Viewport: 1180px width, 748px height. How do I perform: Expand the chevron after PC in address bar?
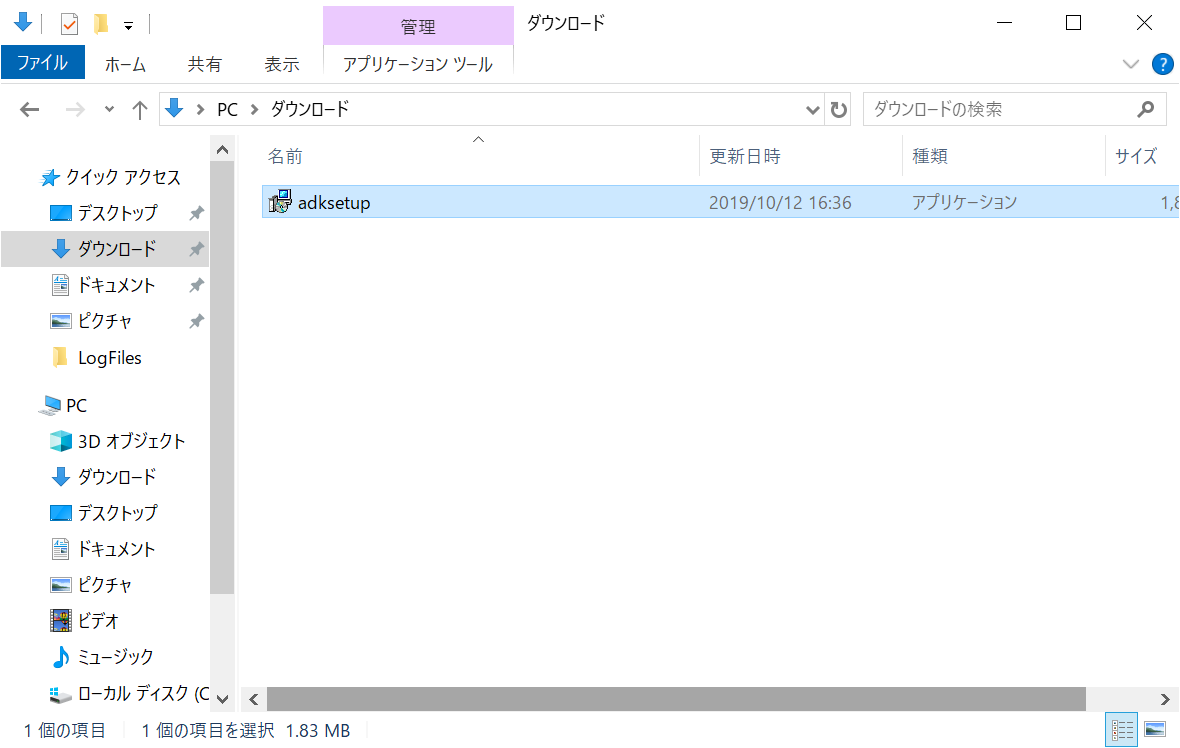pyautogui.click(x=254, y=110)
